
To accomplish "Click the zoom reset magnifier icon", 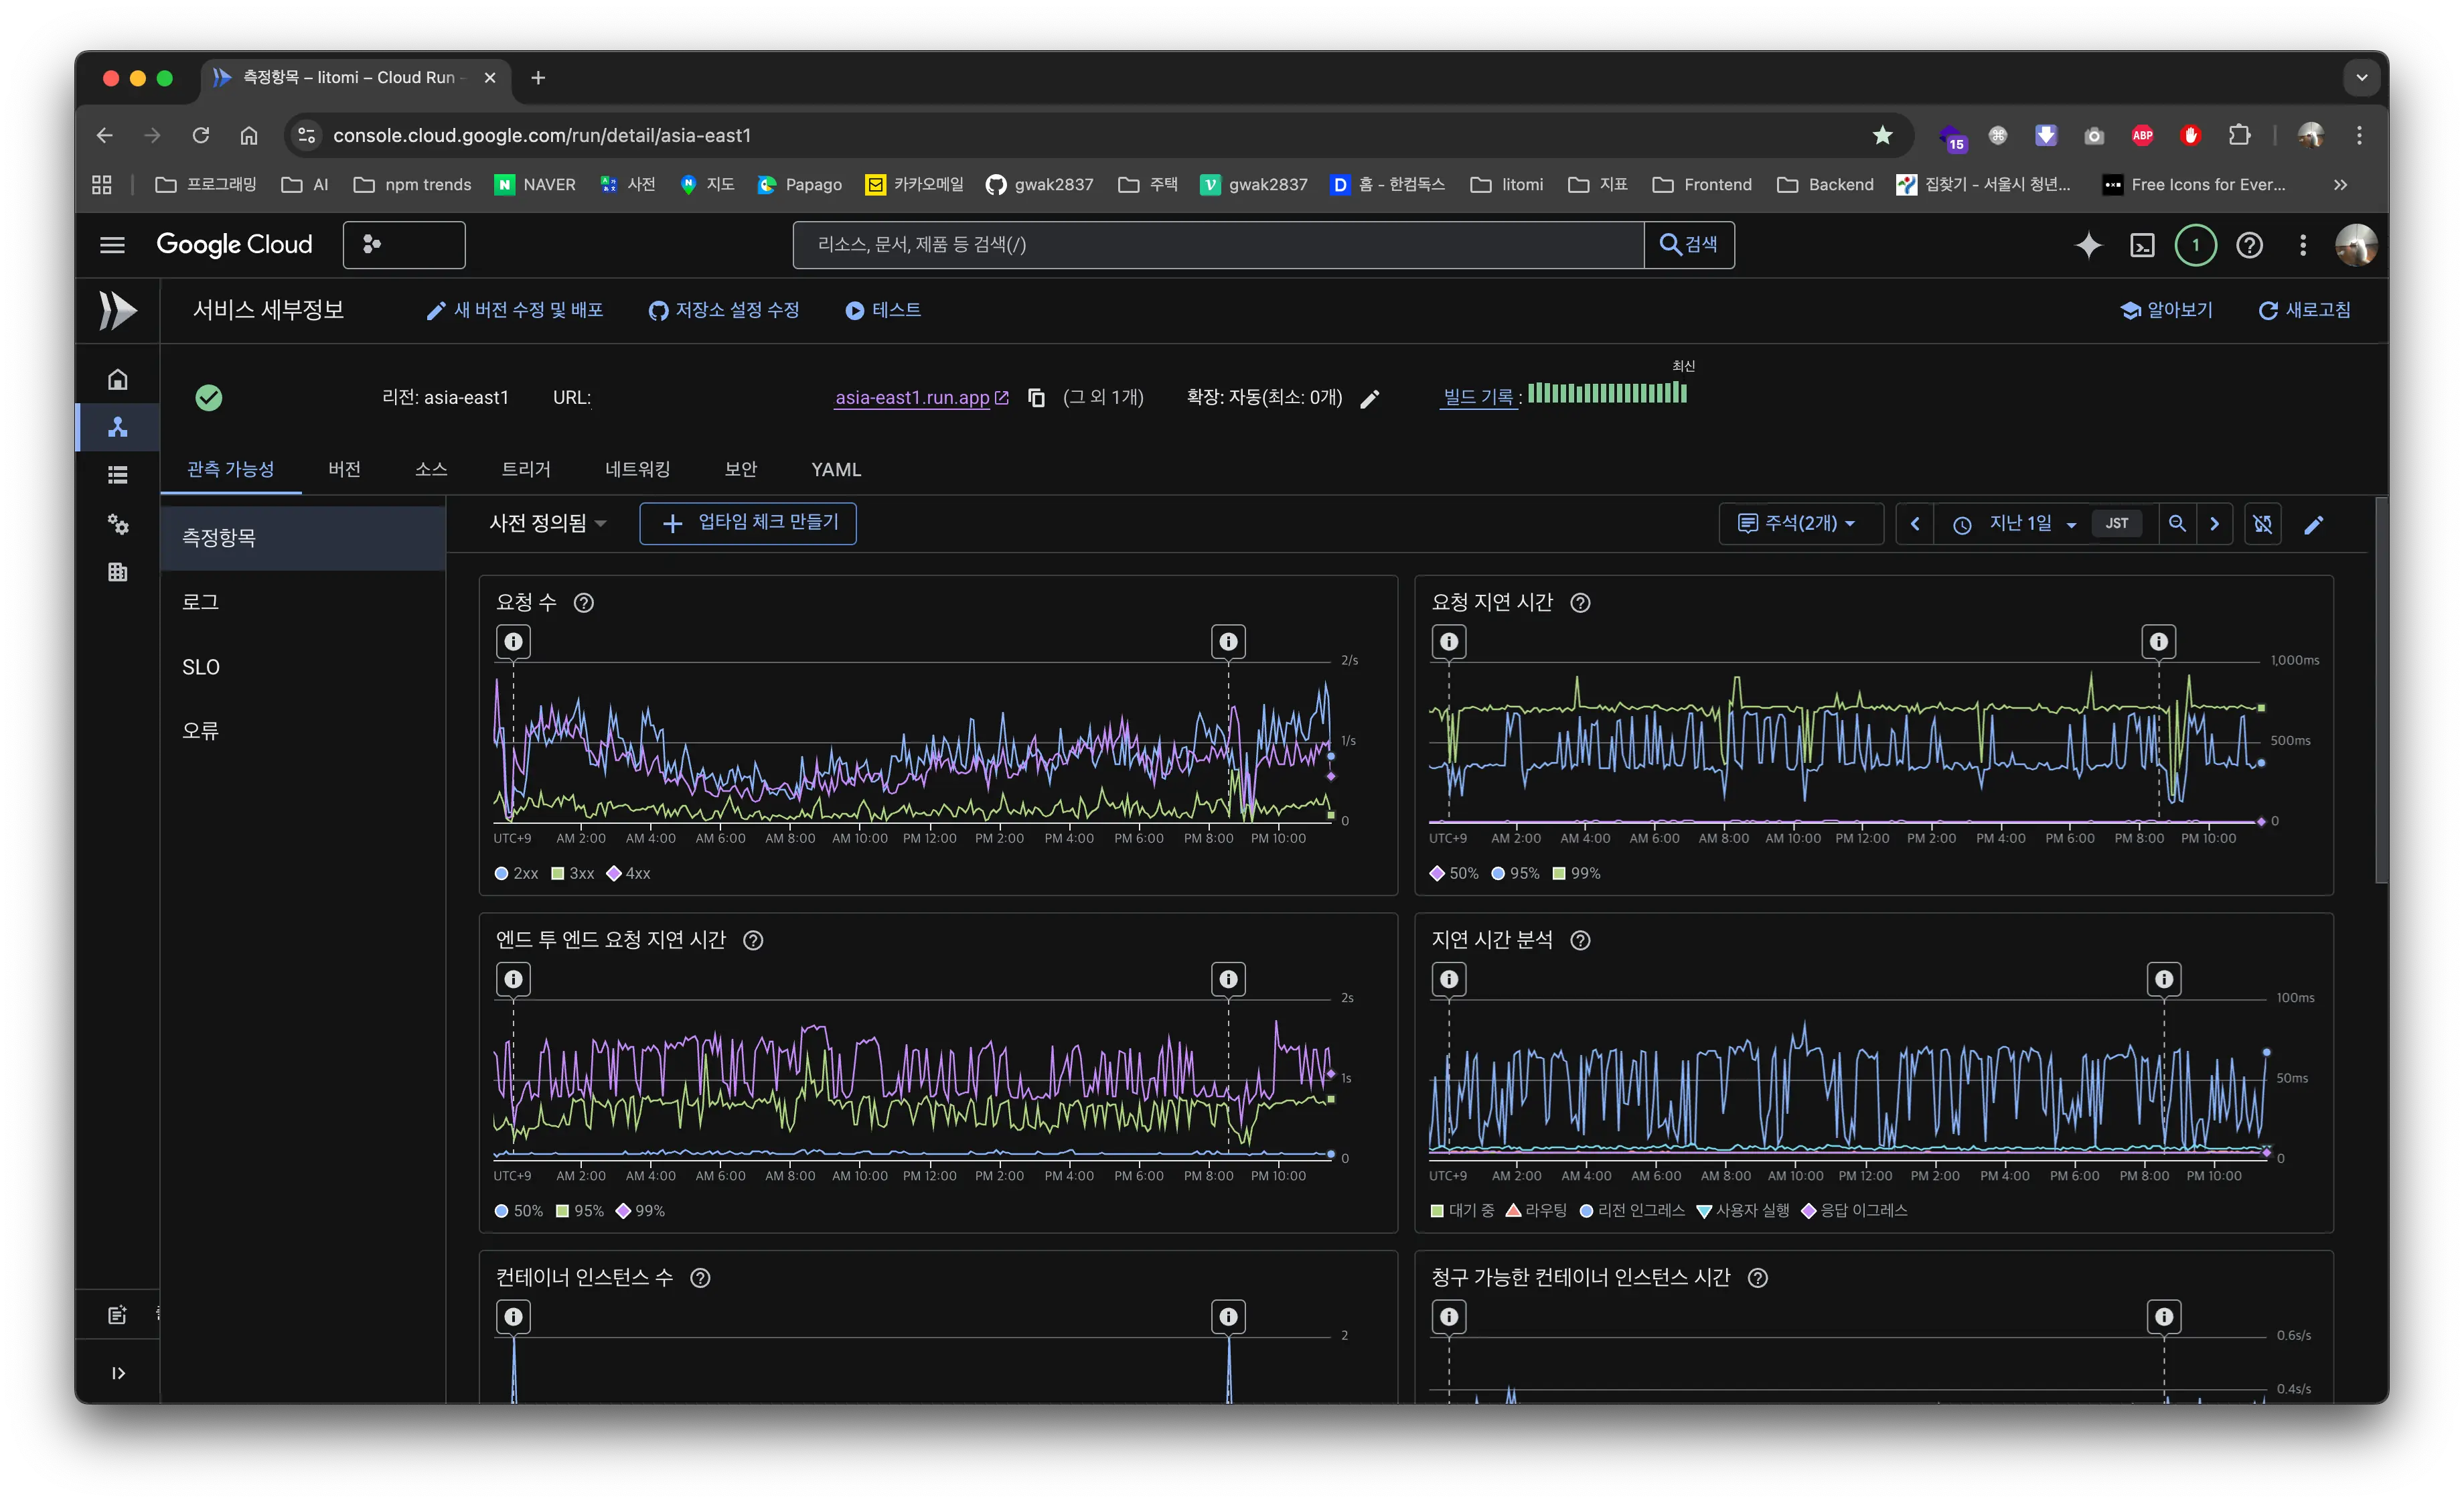I will click(x=2176, y=523).
